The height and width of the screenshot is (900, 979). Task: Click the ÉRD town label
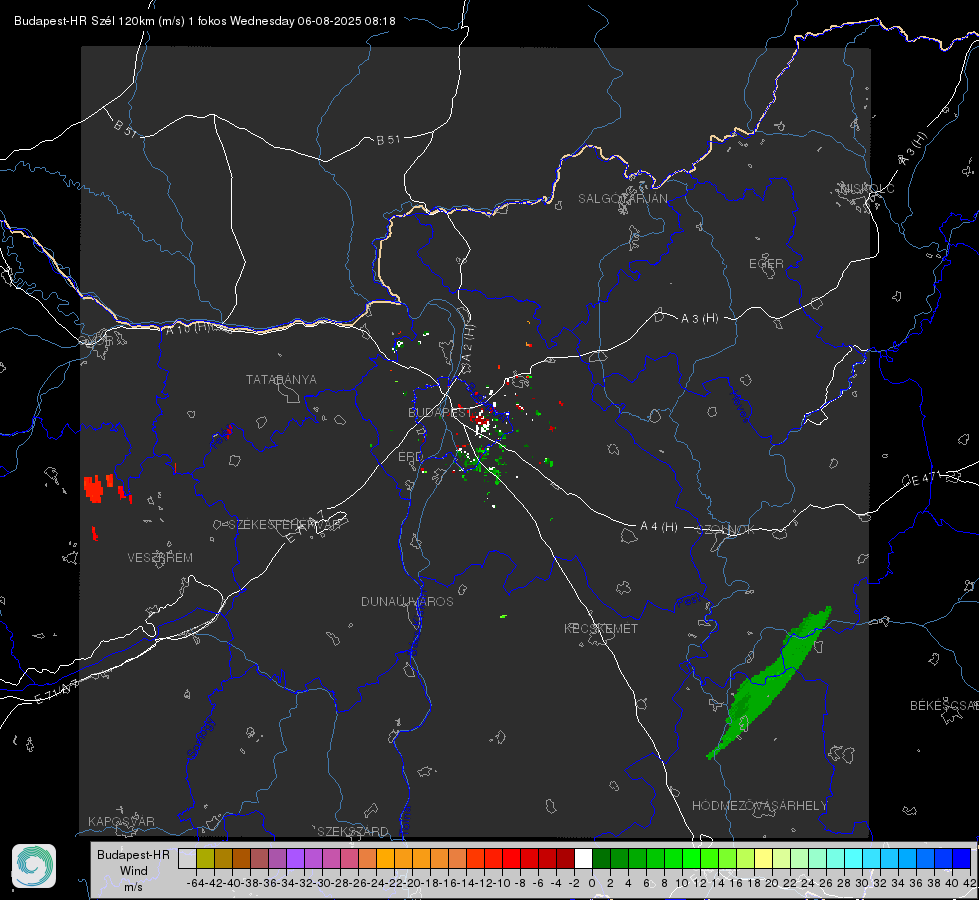coord(410,457)
